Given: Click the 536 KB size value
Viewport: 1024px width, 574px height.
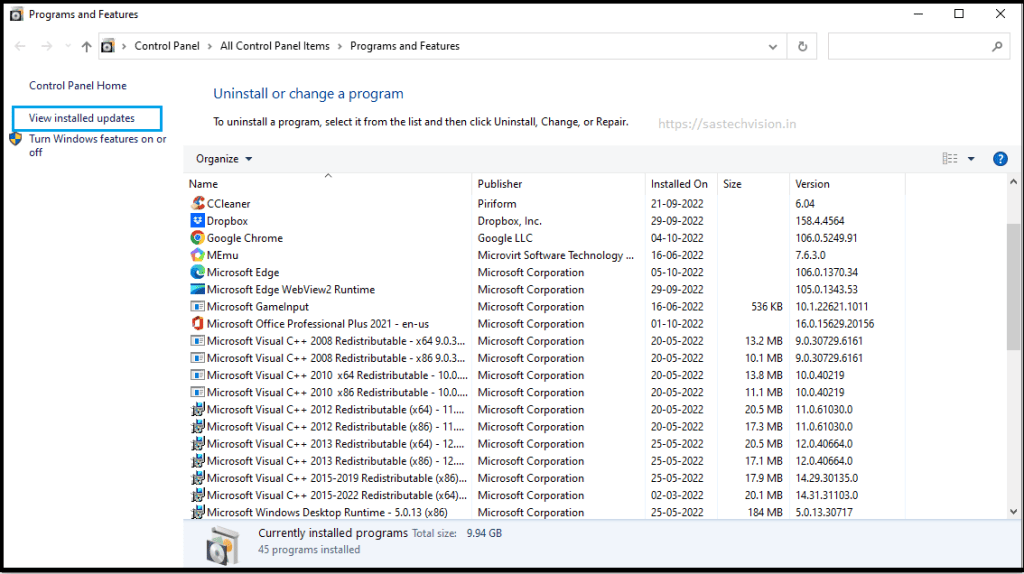Looking at the screenshot, I should click(767, 306).
